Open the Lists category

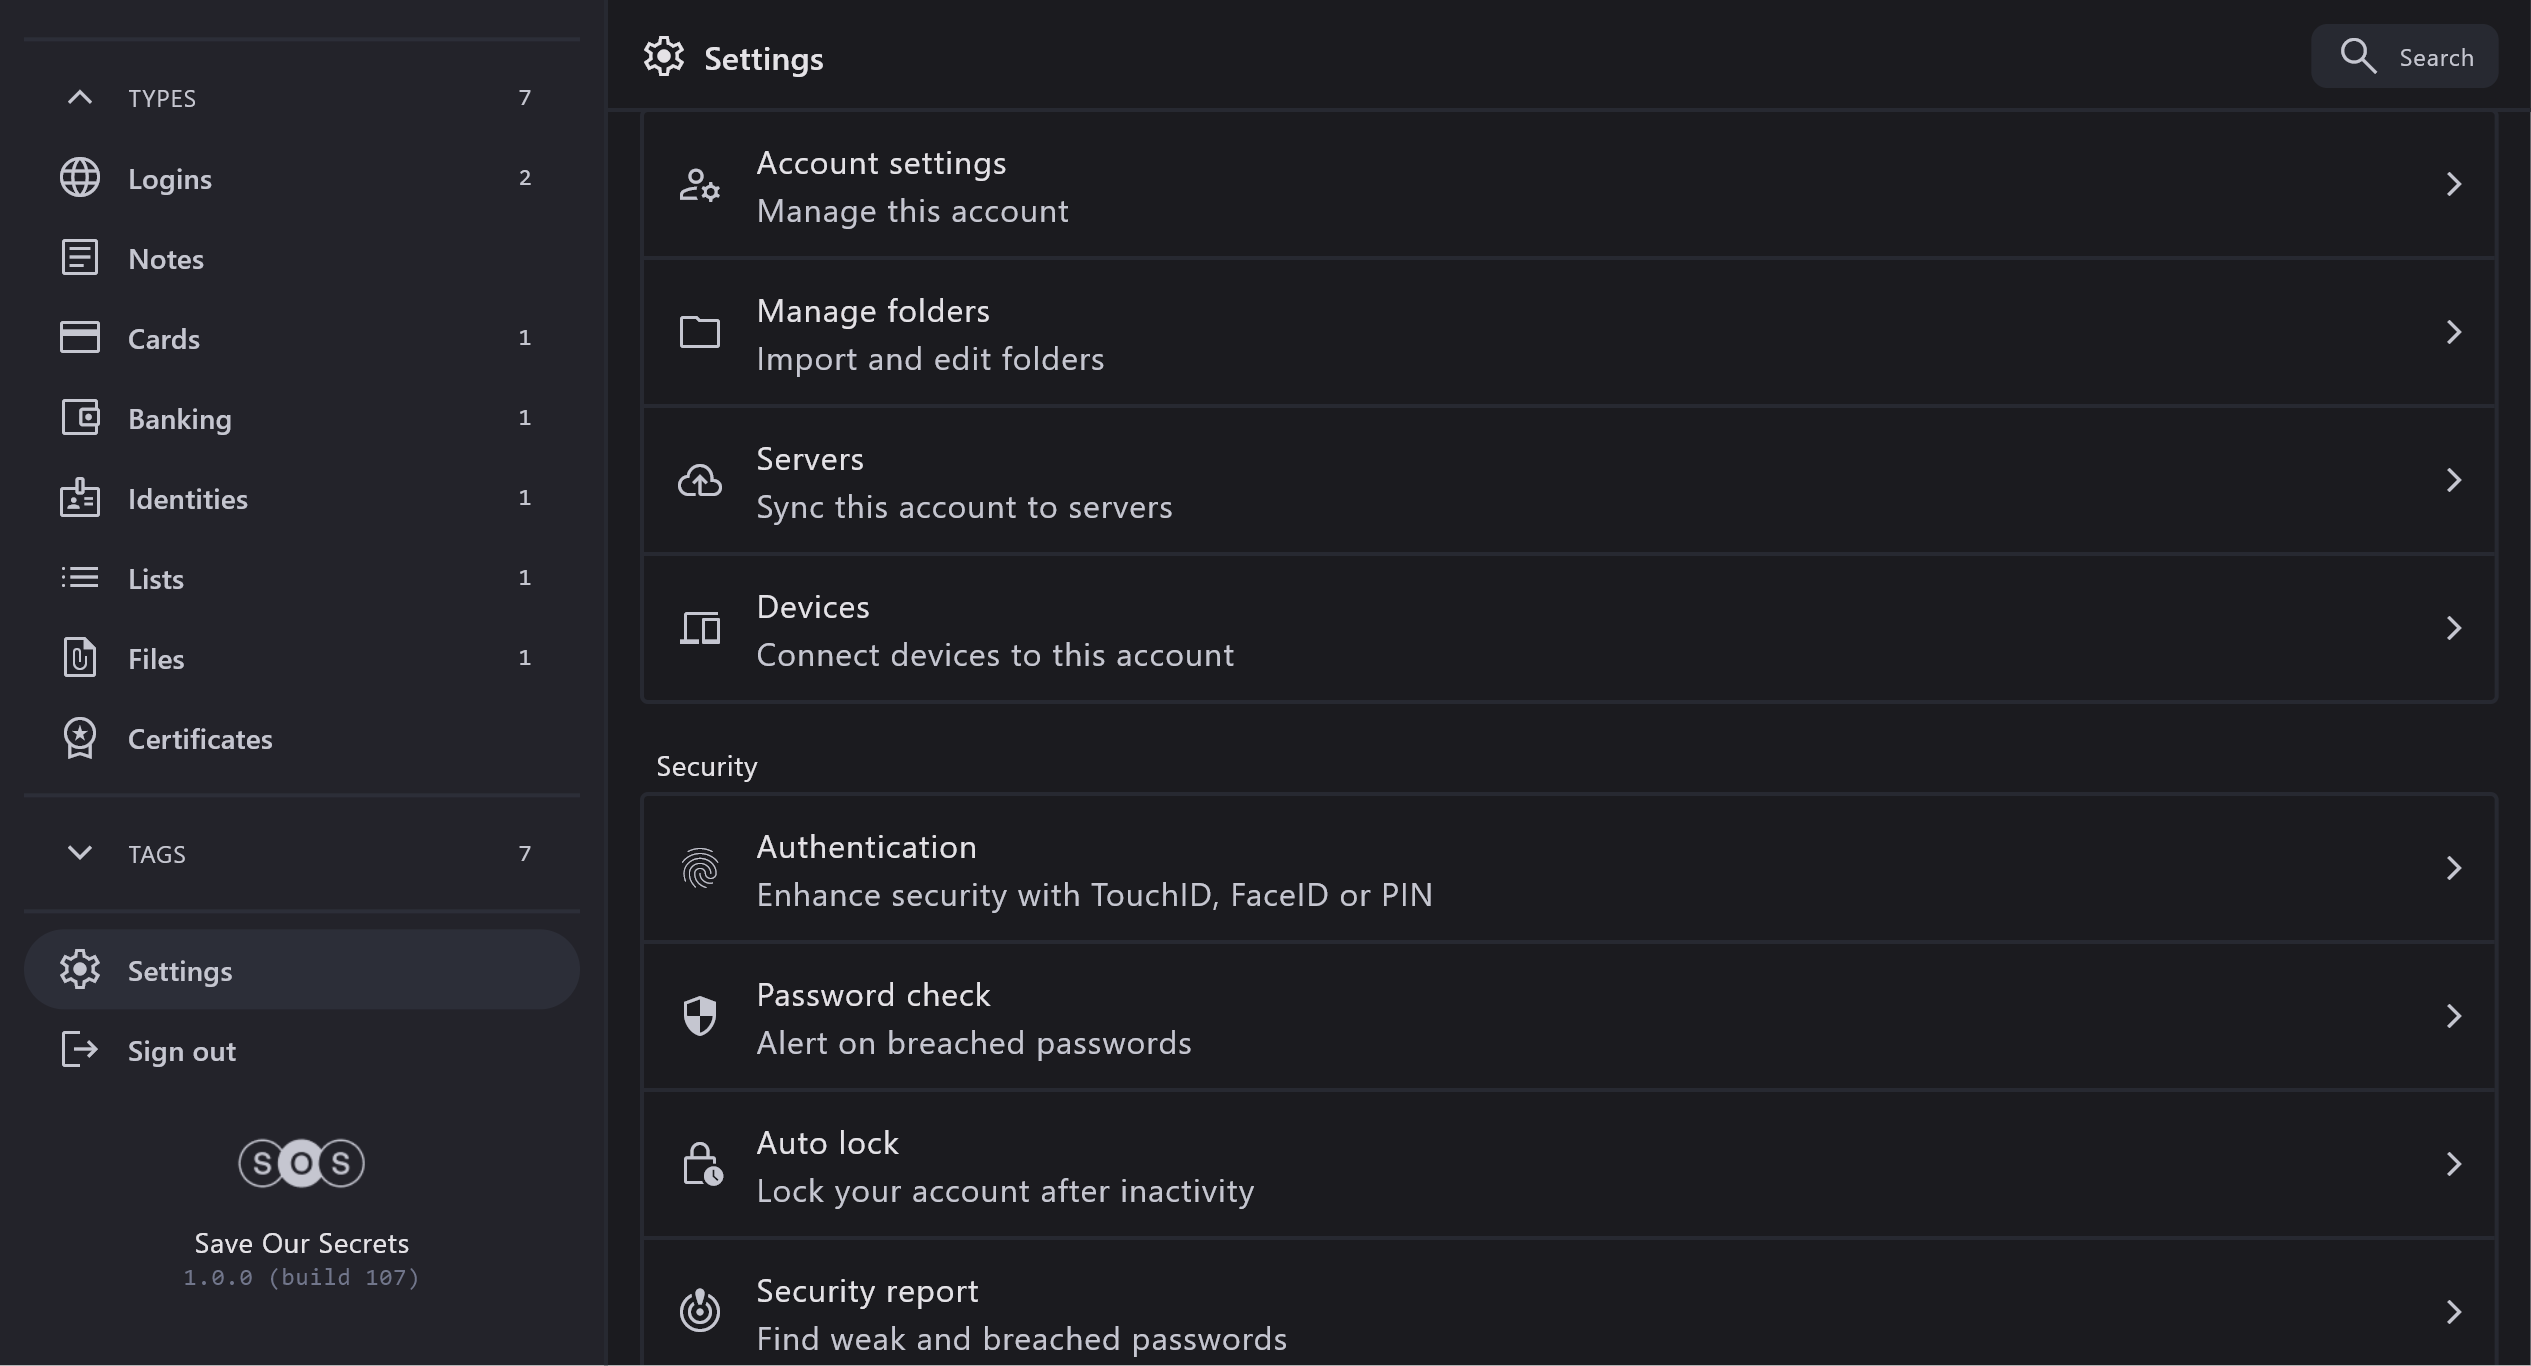coord(156,579)
